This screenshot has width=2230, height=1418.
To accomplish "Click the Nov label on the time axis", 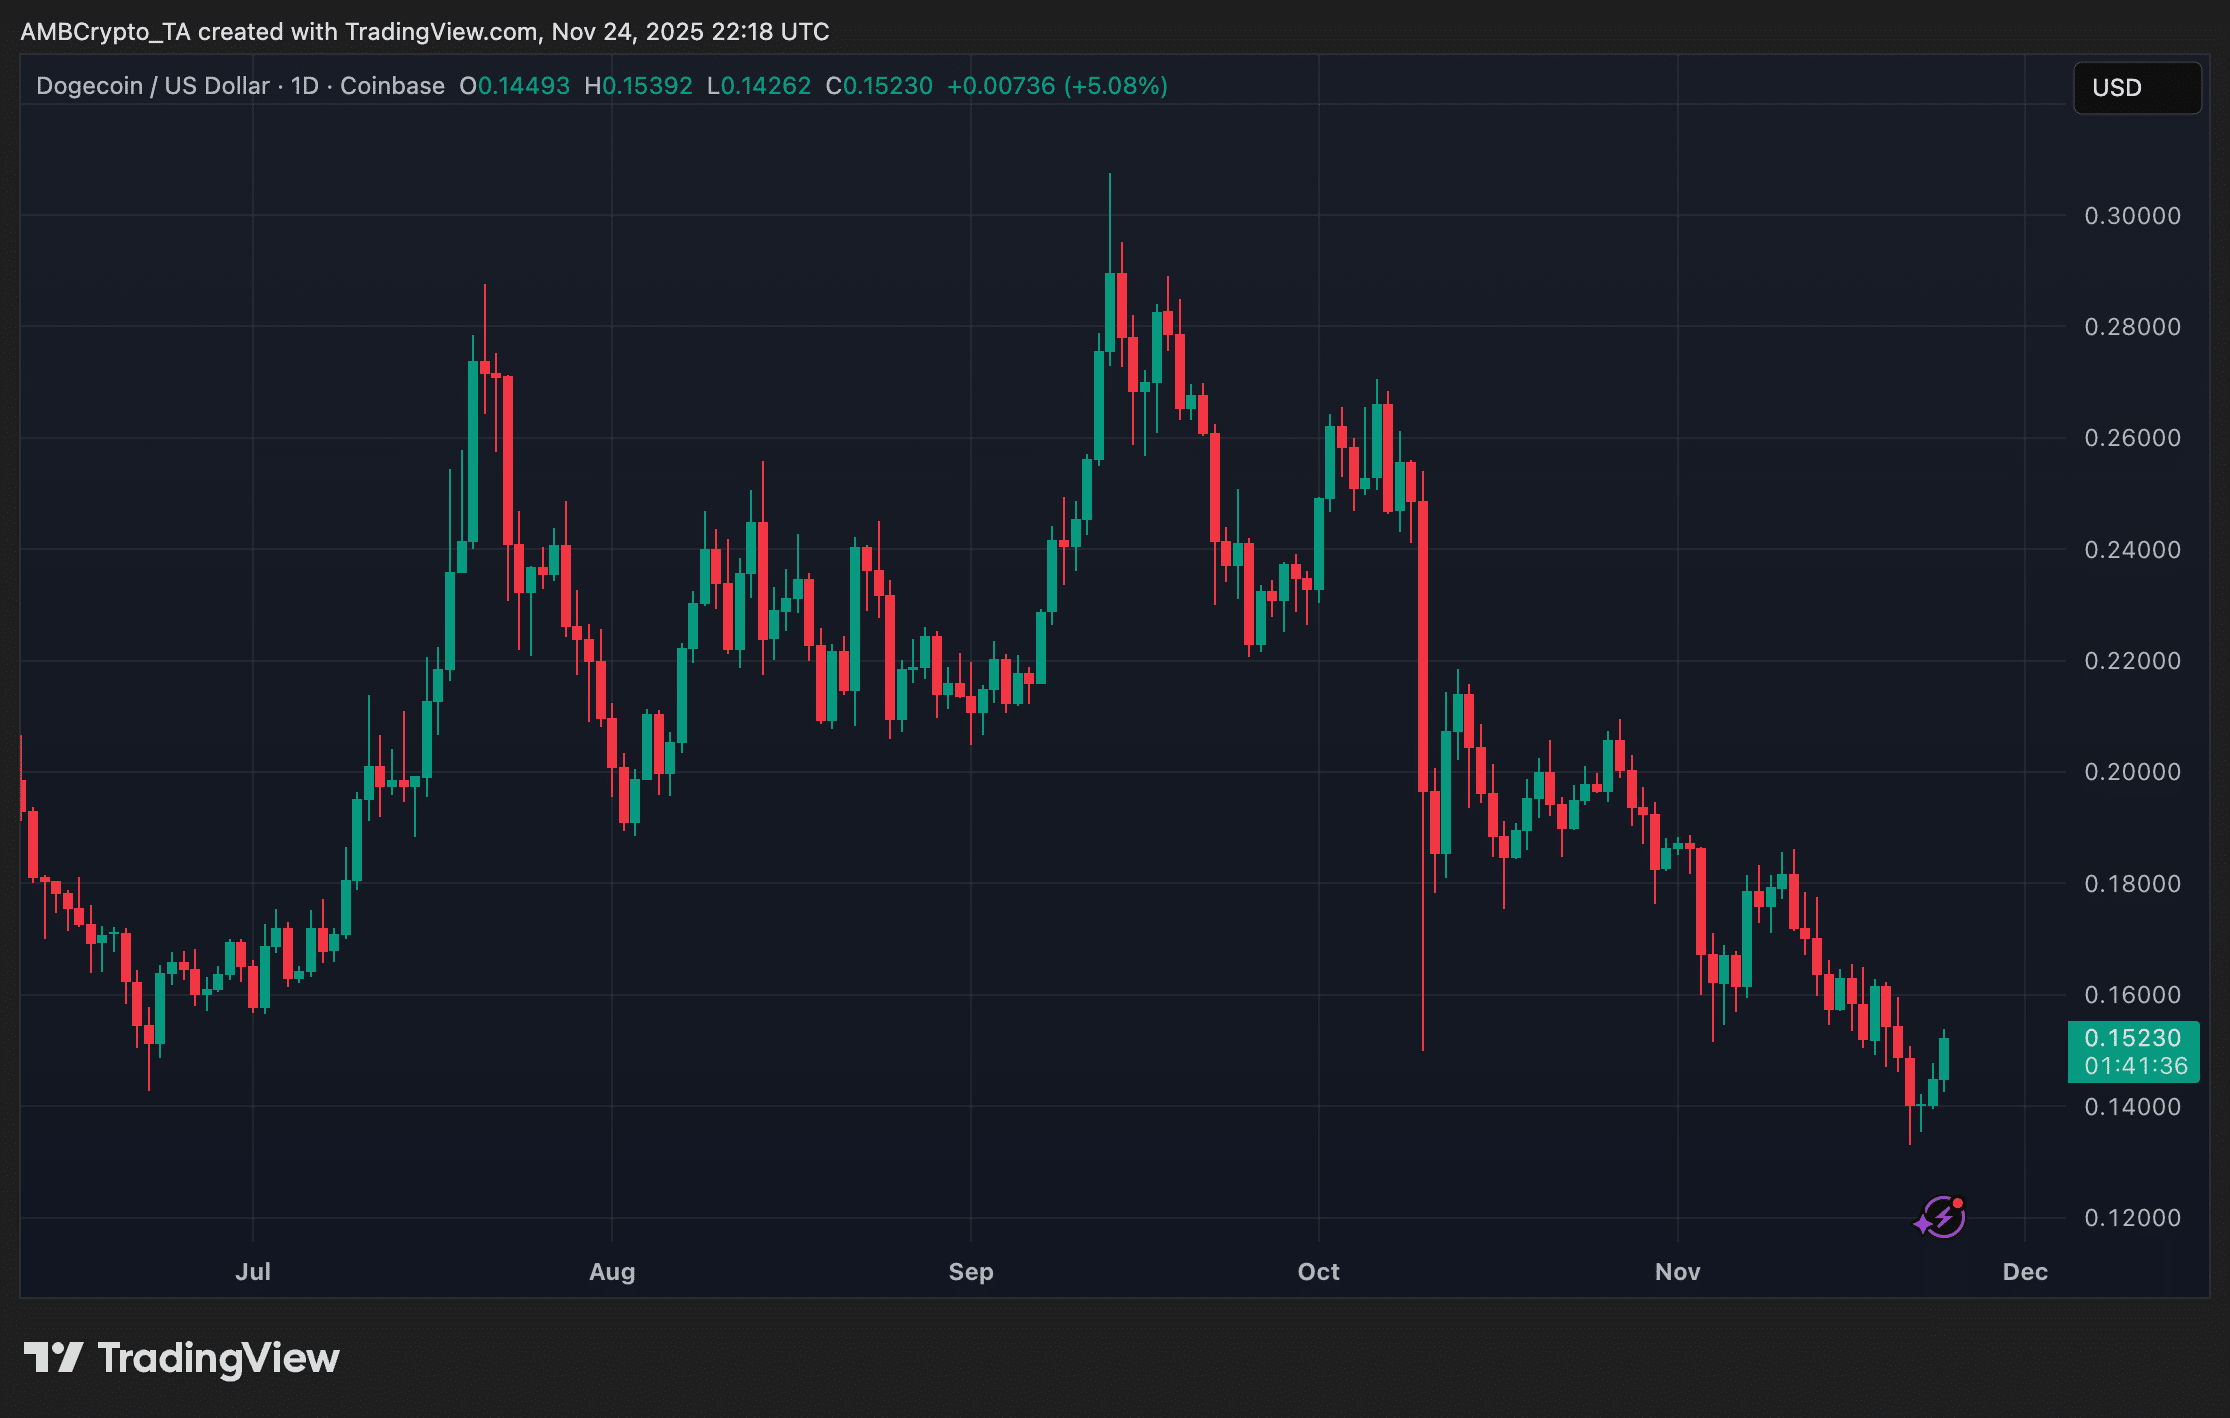I will (x=1677, y=1272).
